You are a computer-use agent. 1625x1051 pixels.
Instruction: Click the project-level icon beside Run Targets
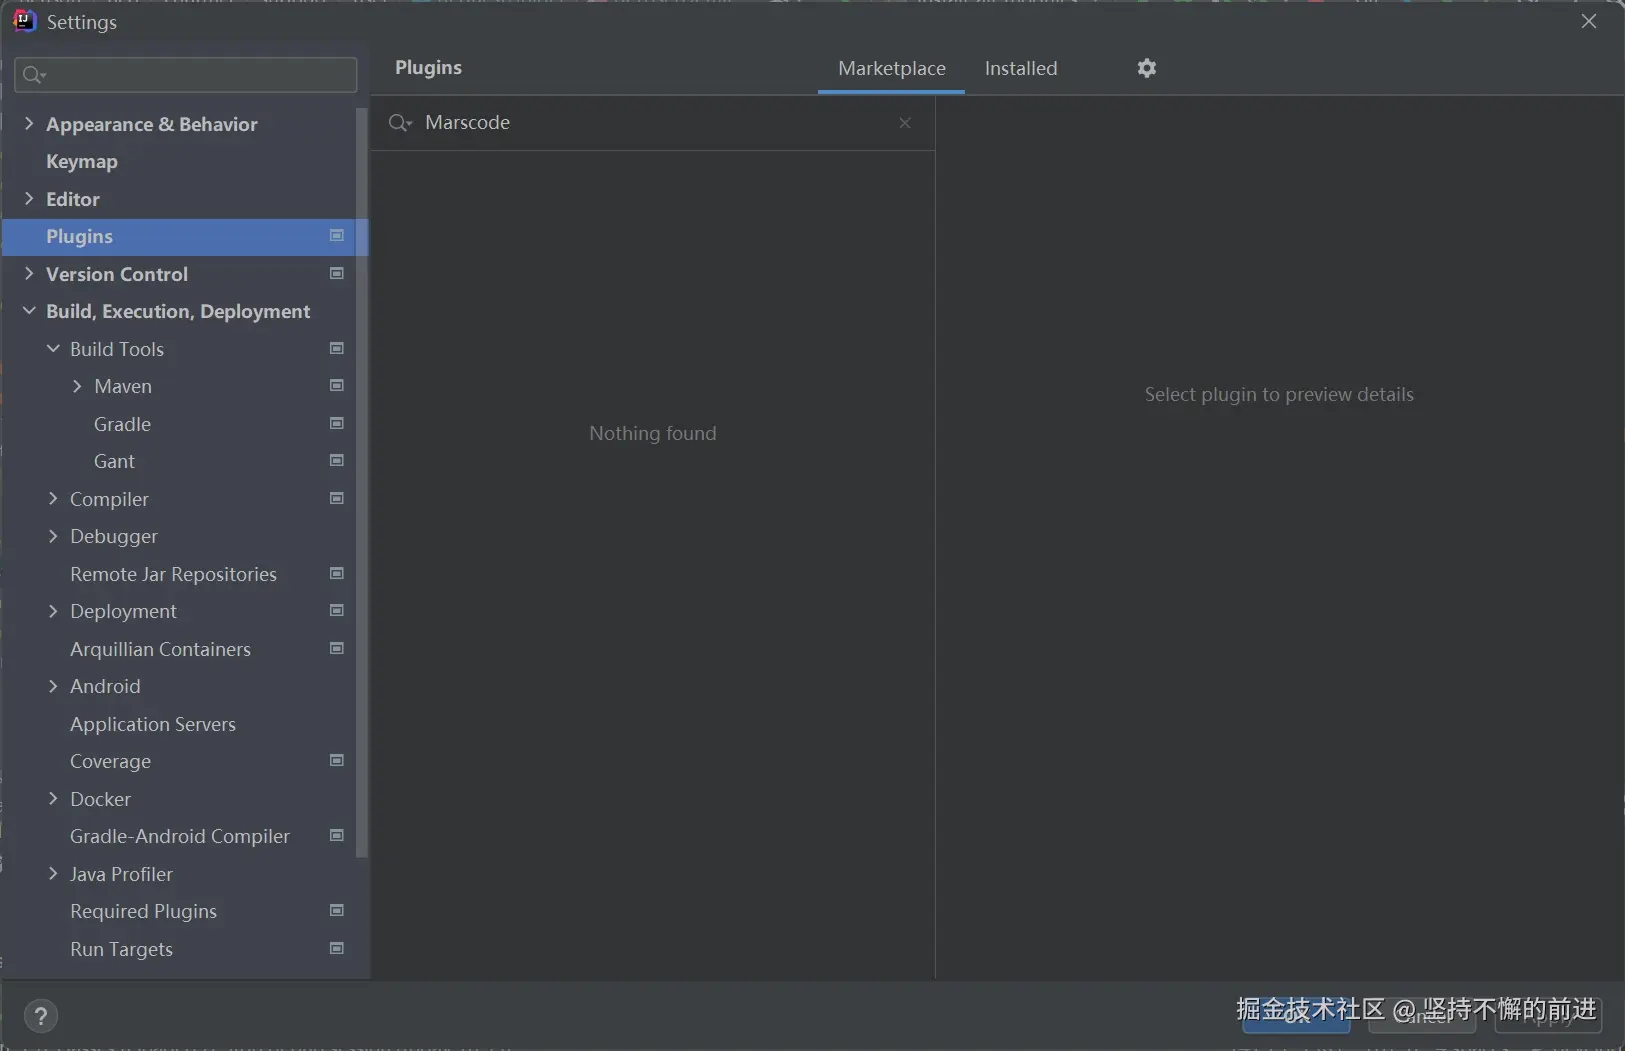pos(337,948)
